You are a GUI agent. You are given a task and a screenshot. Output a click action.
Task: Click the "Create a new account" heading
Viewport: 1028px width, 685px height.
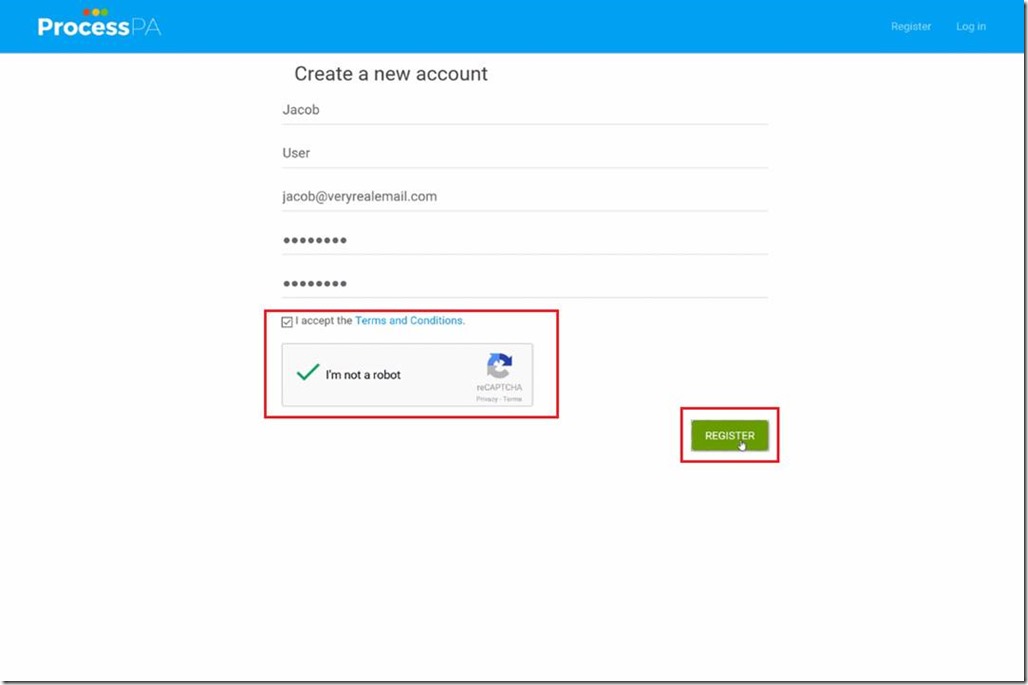(391, 74)
